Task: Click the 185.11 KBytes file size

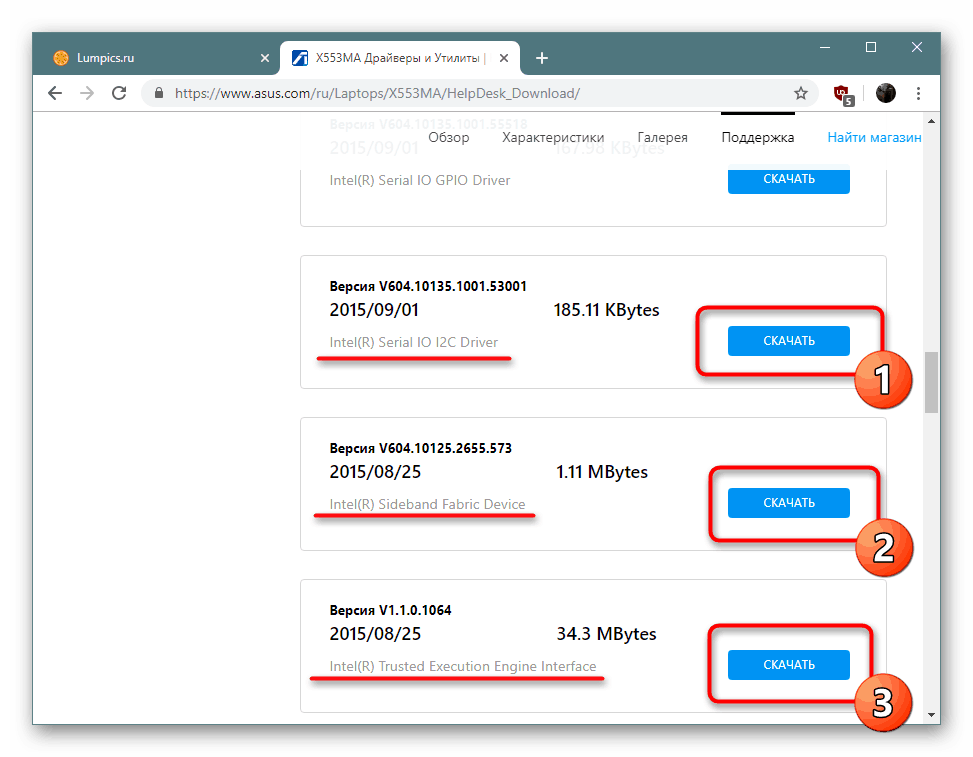Action: (606, 310)
